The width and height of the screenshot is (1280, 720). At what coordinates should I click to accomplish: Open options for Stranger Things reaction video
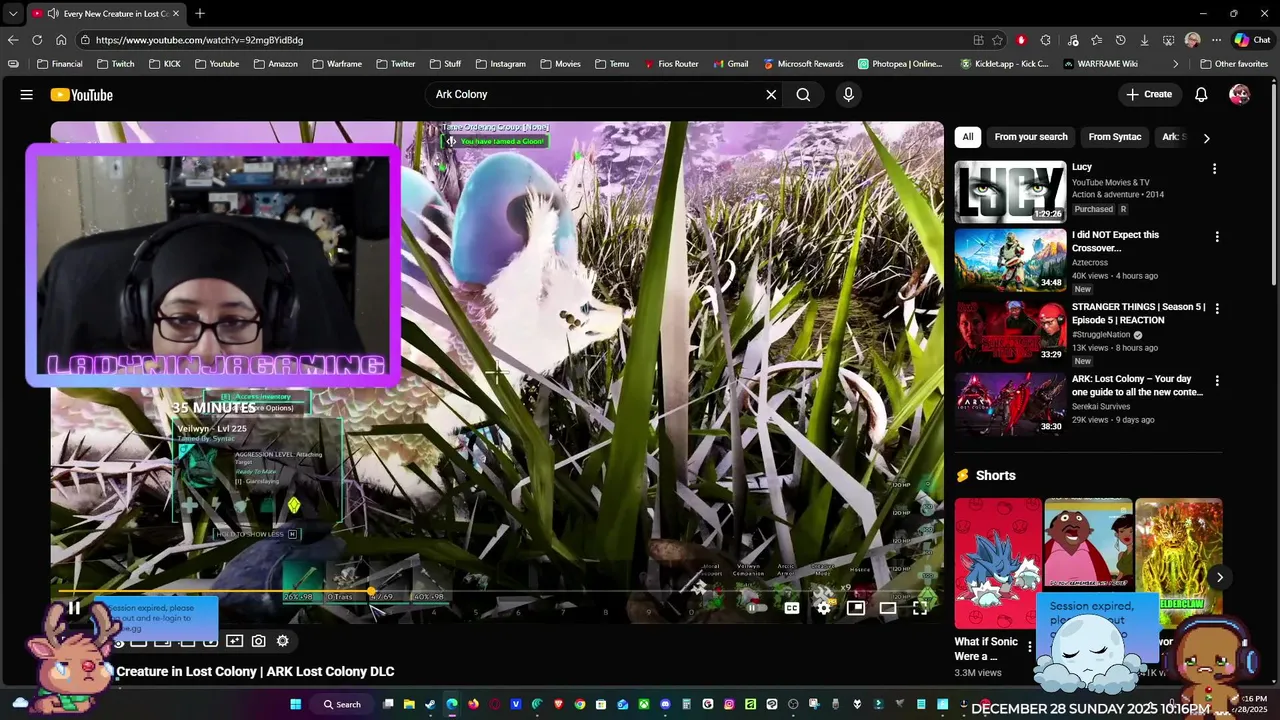point(1217,309)
